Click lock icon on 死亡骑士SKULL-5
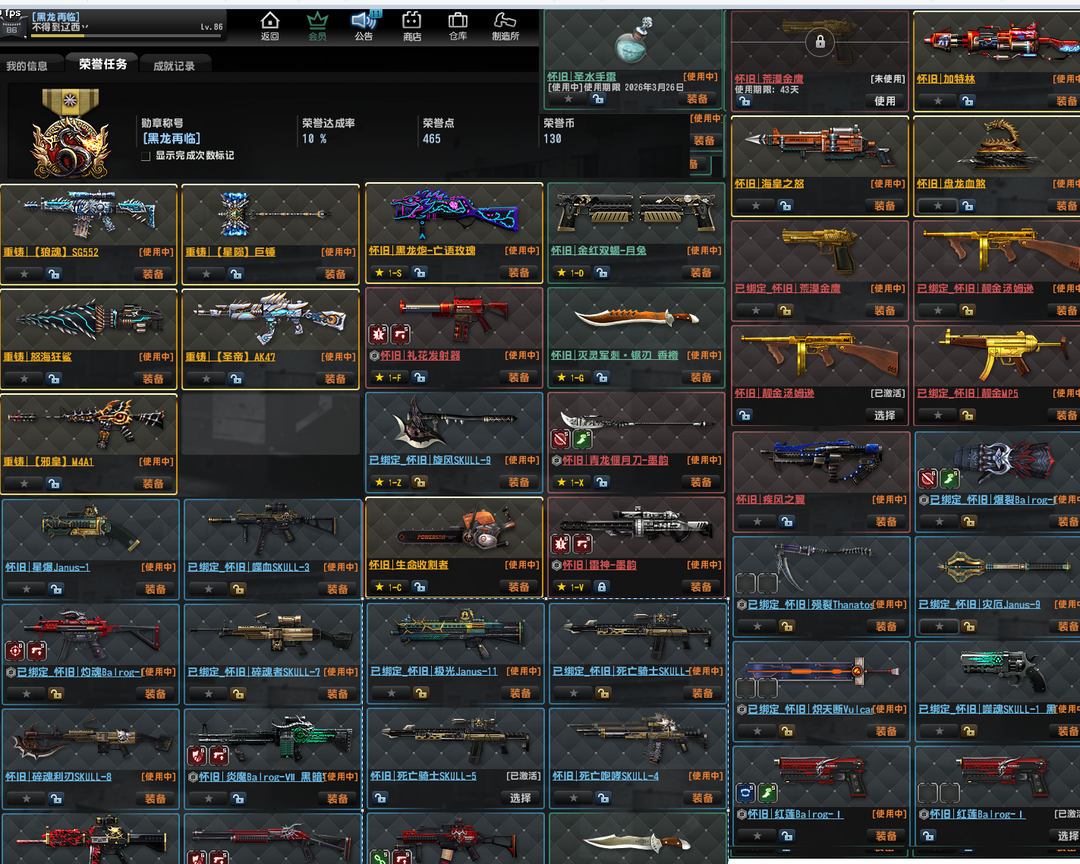Screen dimensions: 1080x864 point(380,798)
